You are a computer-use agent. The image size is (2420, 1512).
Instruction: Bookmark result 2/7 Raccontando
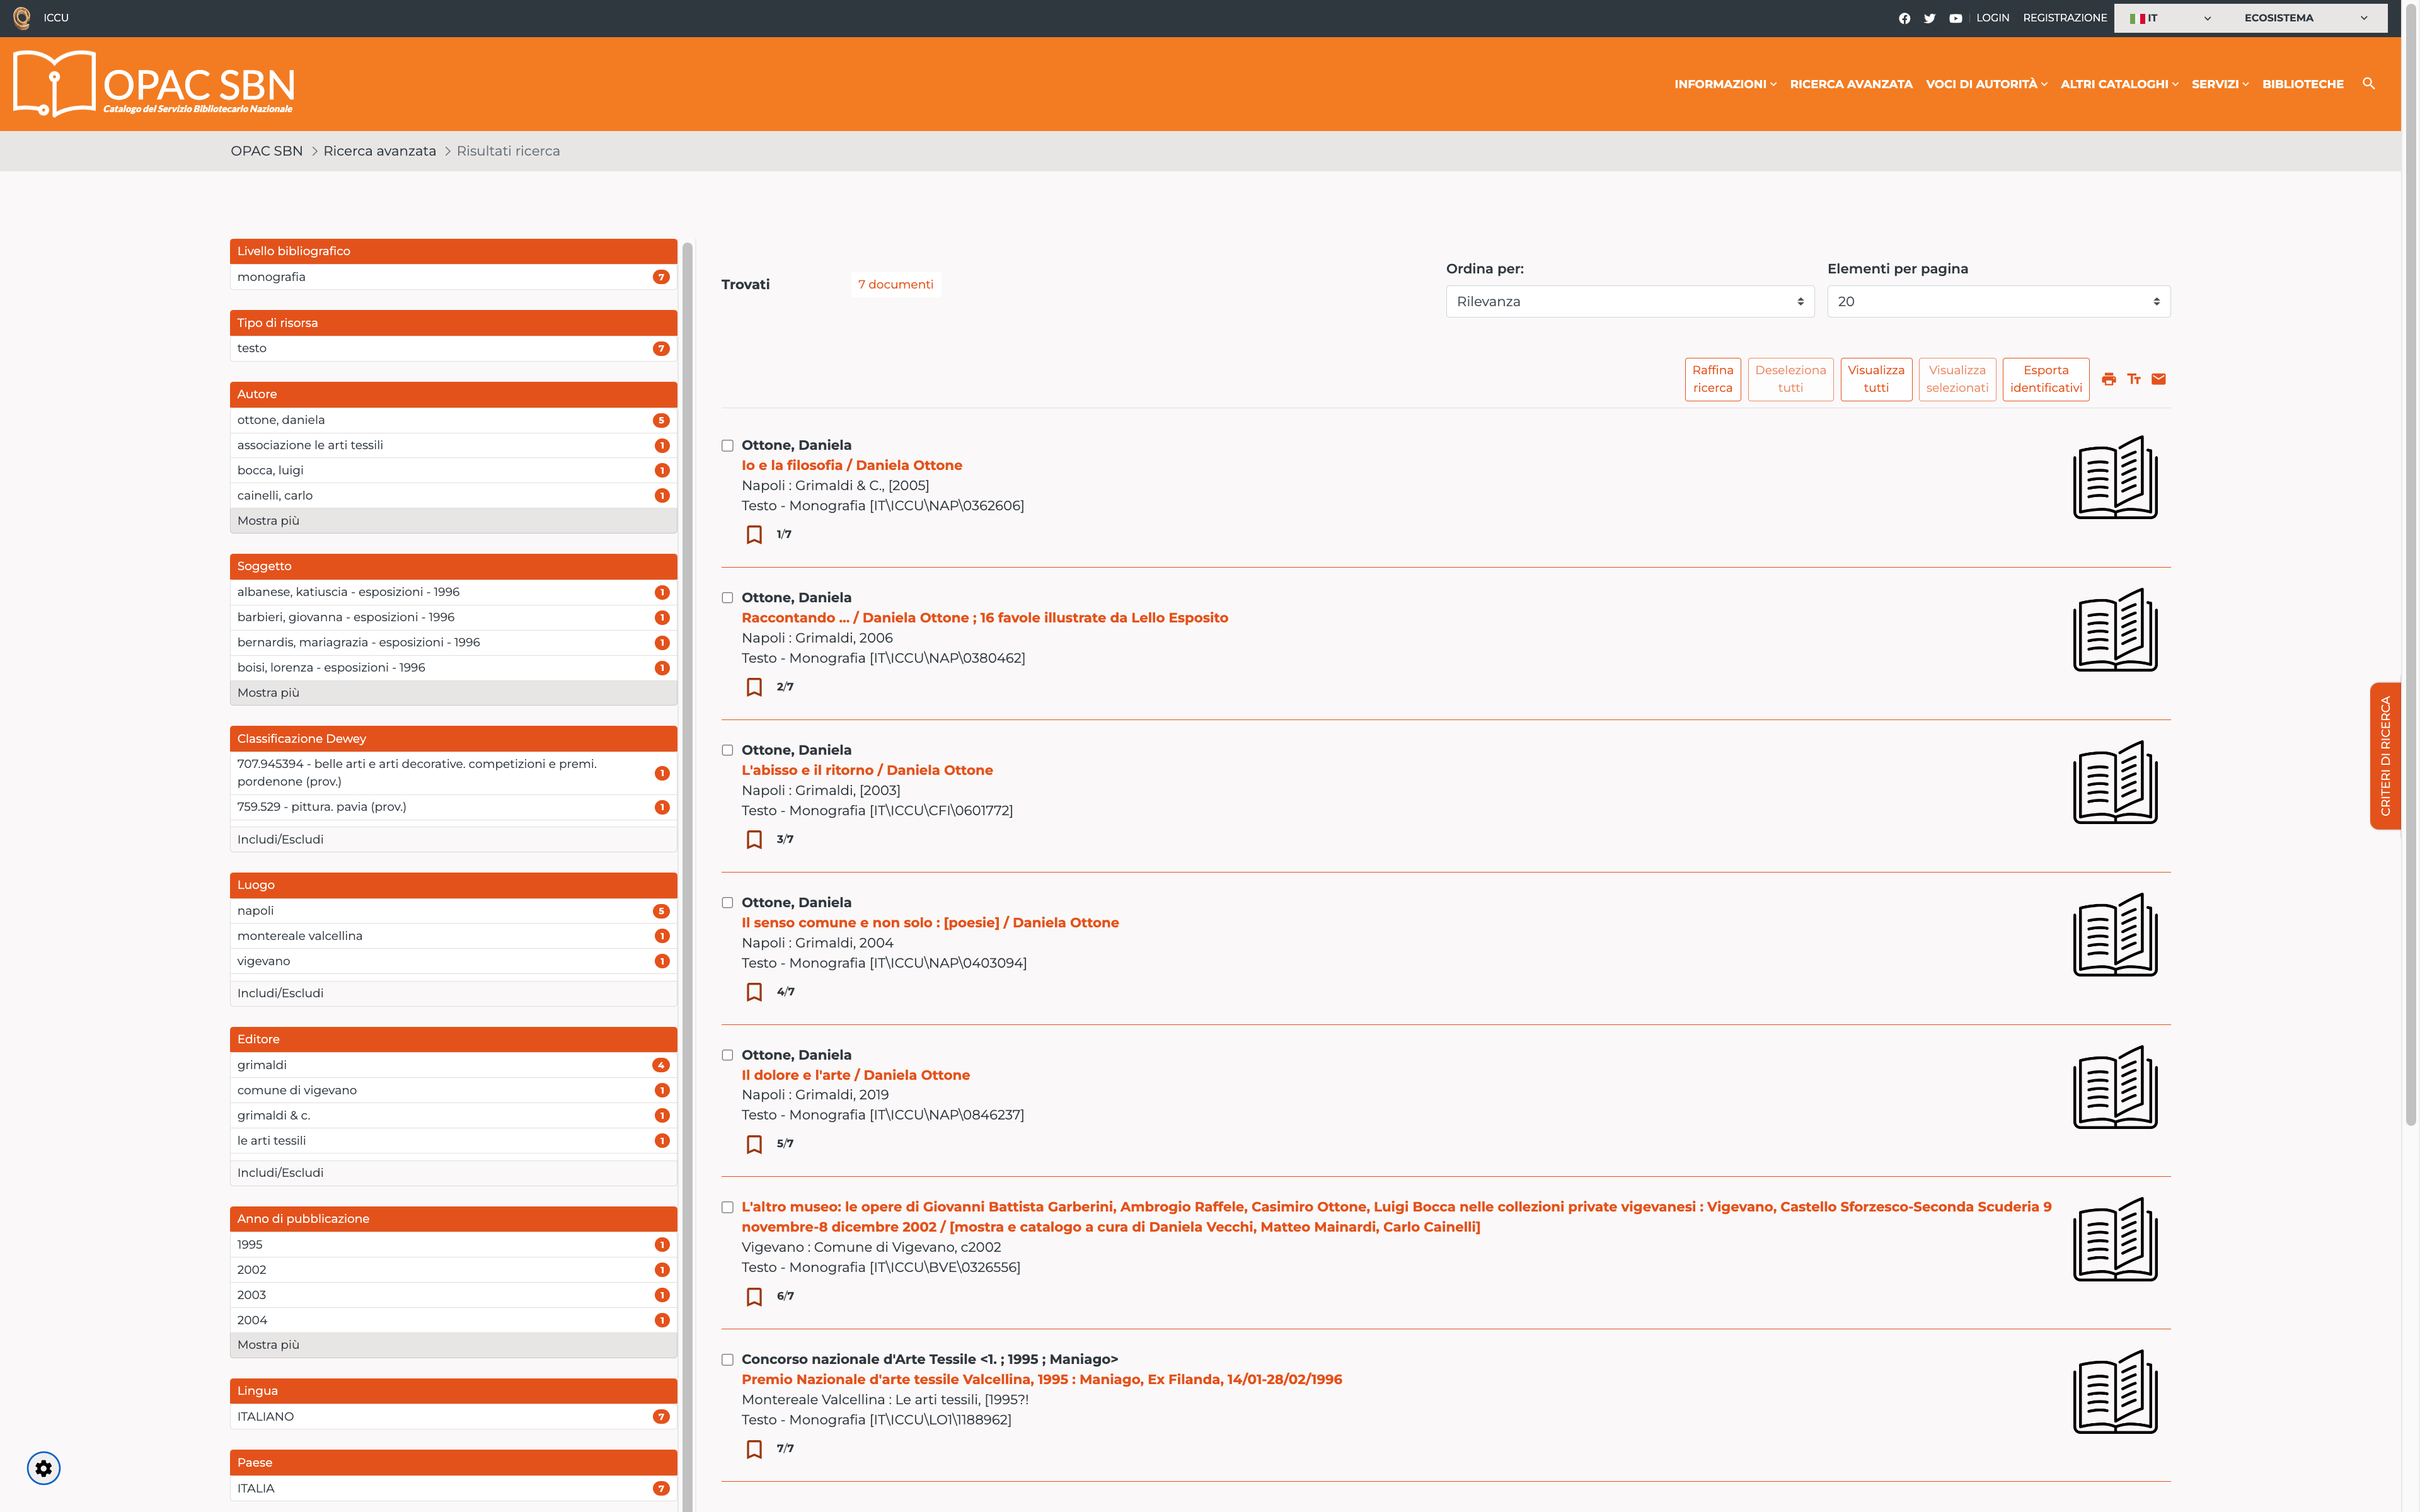click(754, 687)
